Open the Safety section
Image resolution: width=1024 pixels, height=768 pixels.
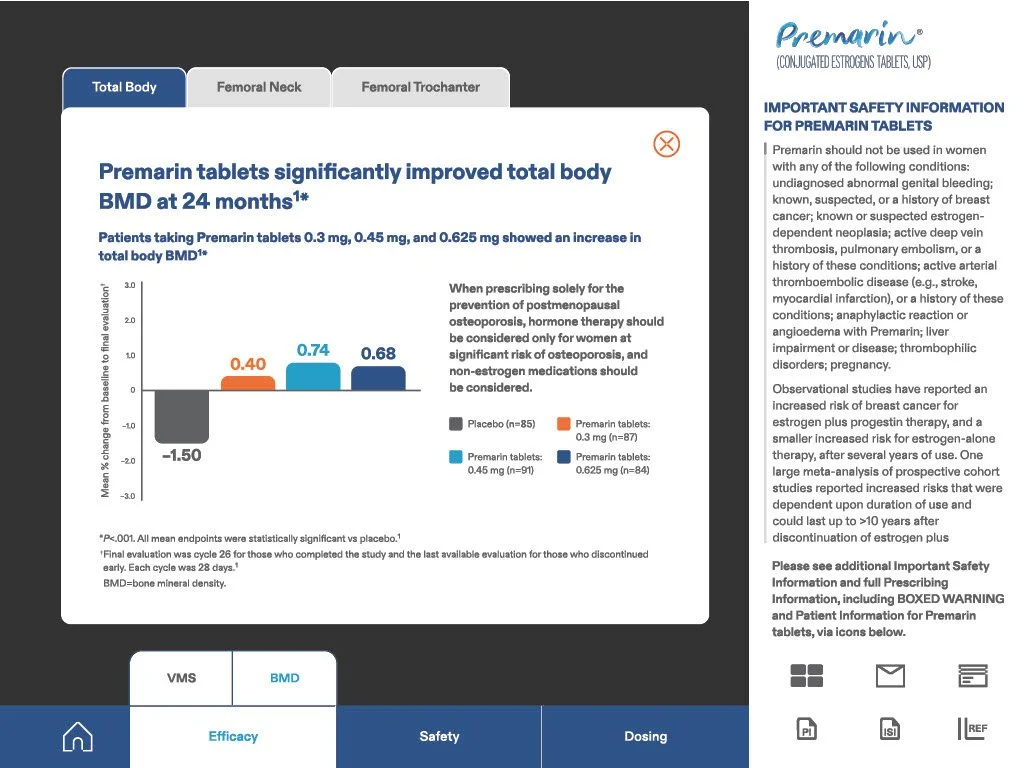[439, 737]
